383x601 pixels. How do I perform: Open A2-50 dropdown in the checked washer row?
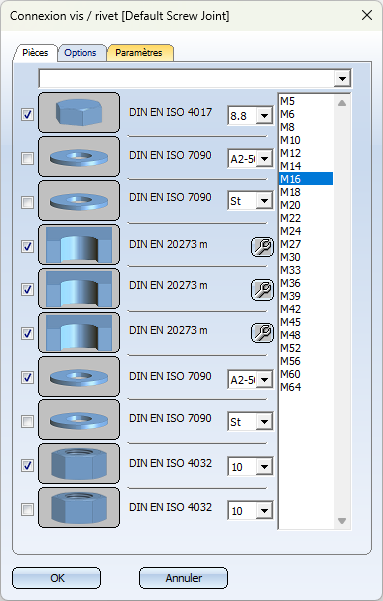pyautogui.click(x=265, y=380)
